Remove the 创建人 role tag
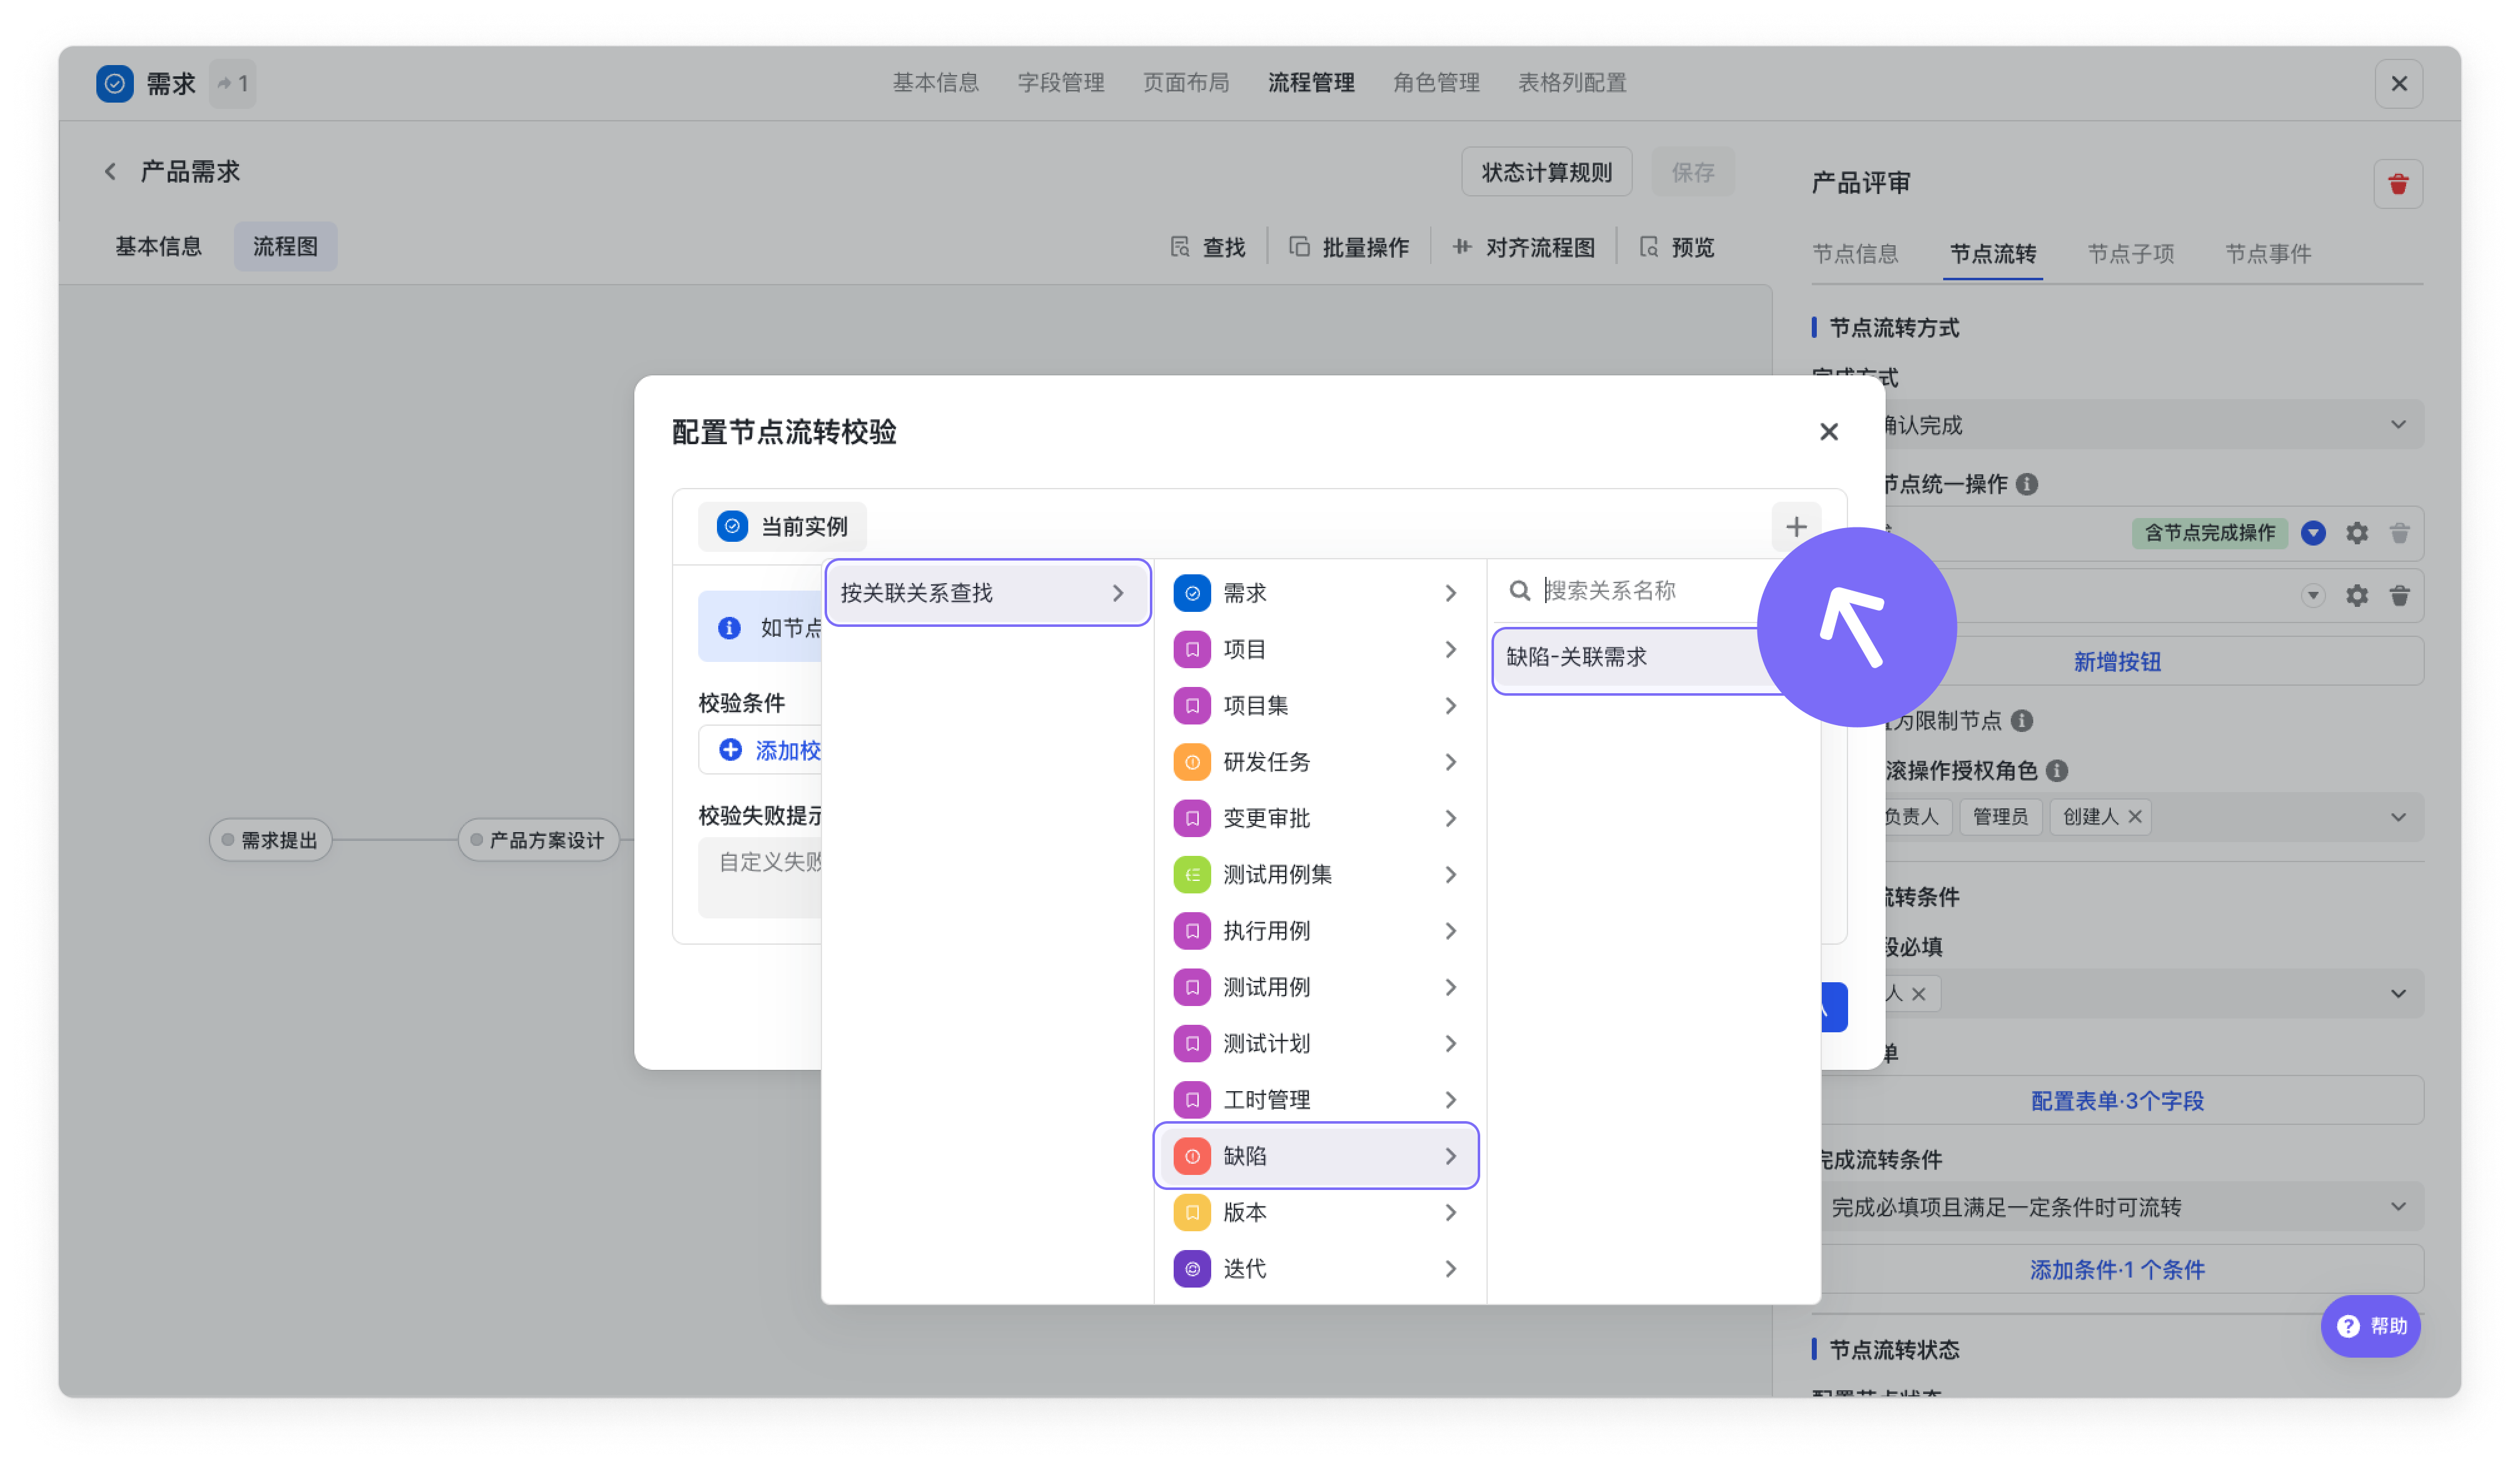The height and width of the screenshot is (1469, 2520). [x=2134, y=817]
